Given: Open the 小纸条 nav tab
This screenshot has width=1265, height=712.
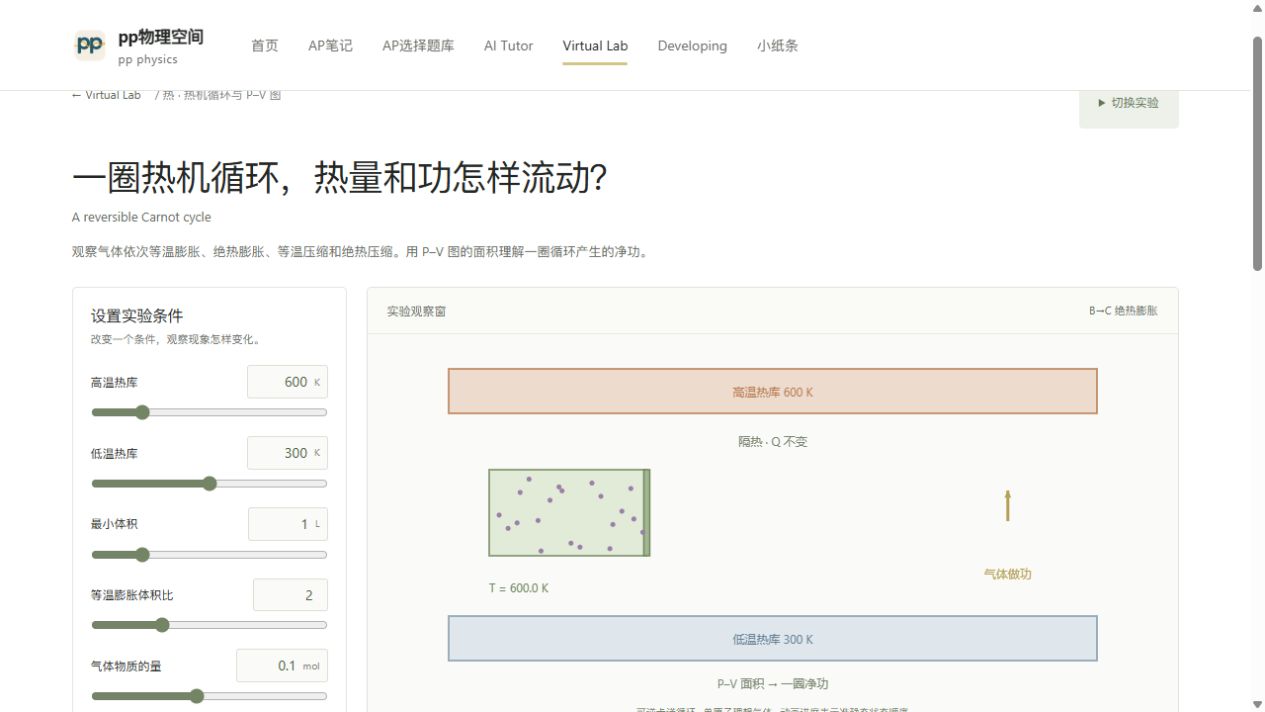Looking at the screenshot, I should pos(777,46).
